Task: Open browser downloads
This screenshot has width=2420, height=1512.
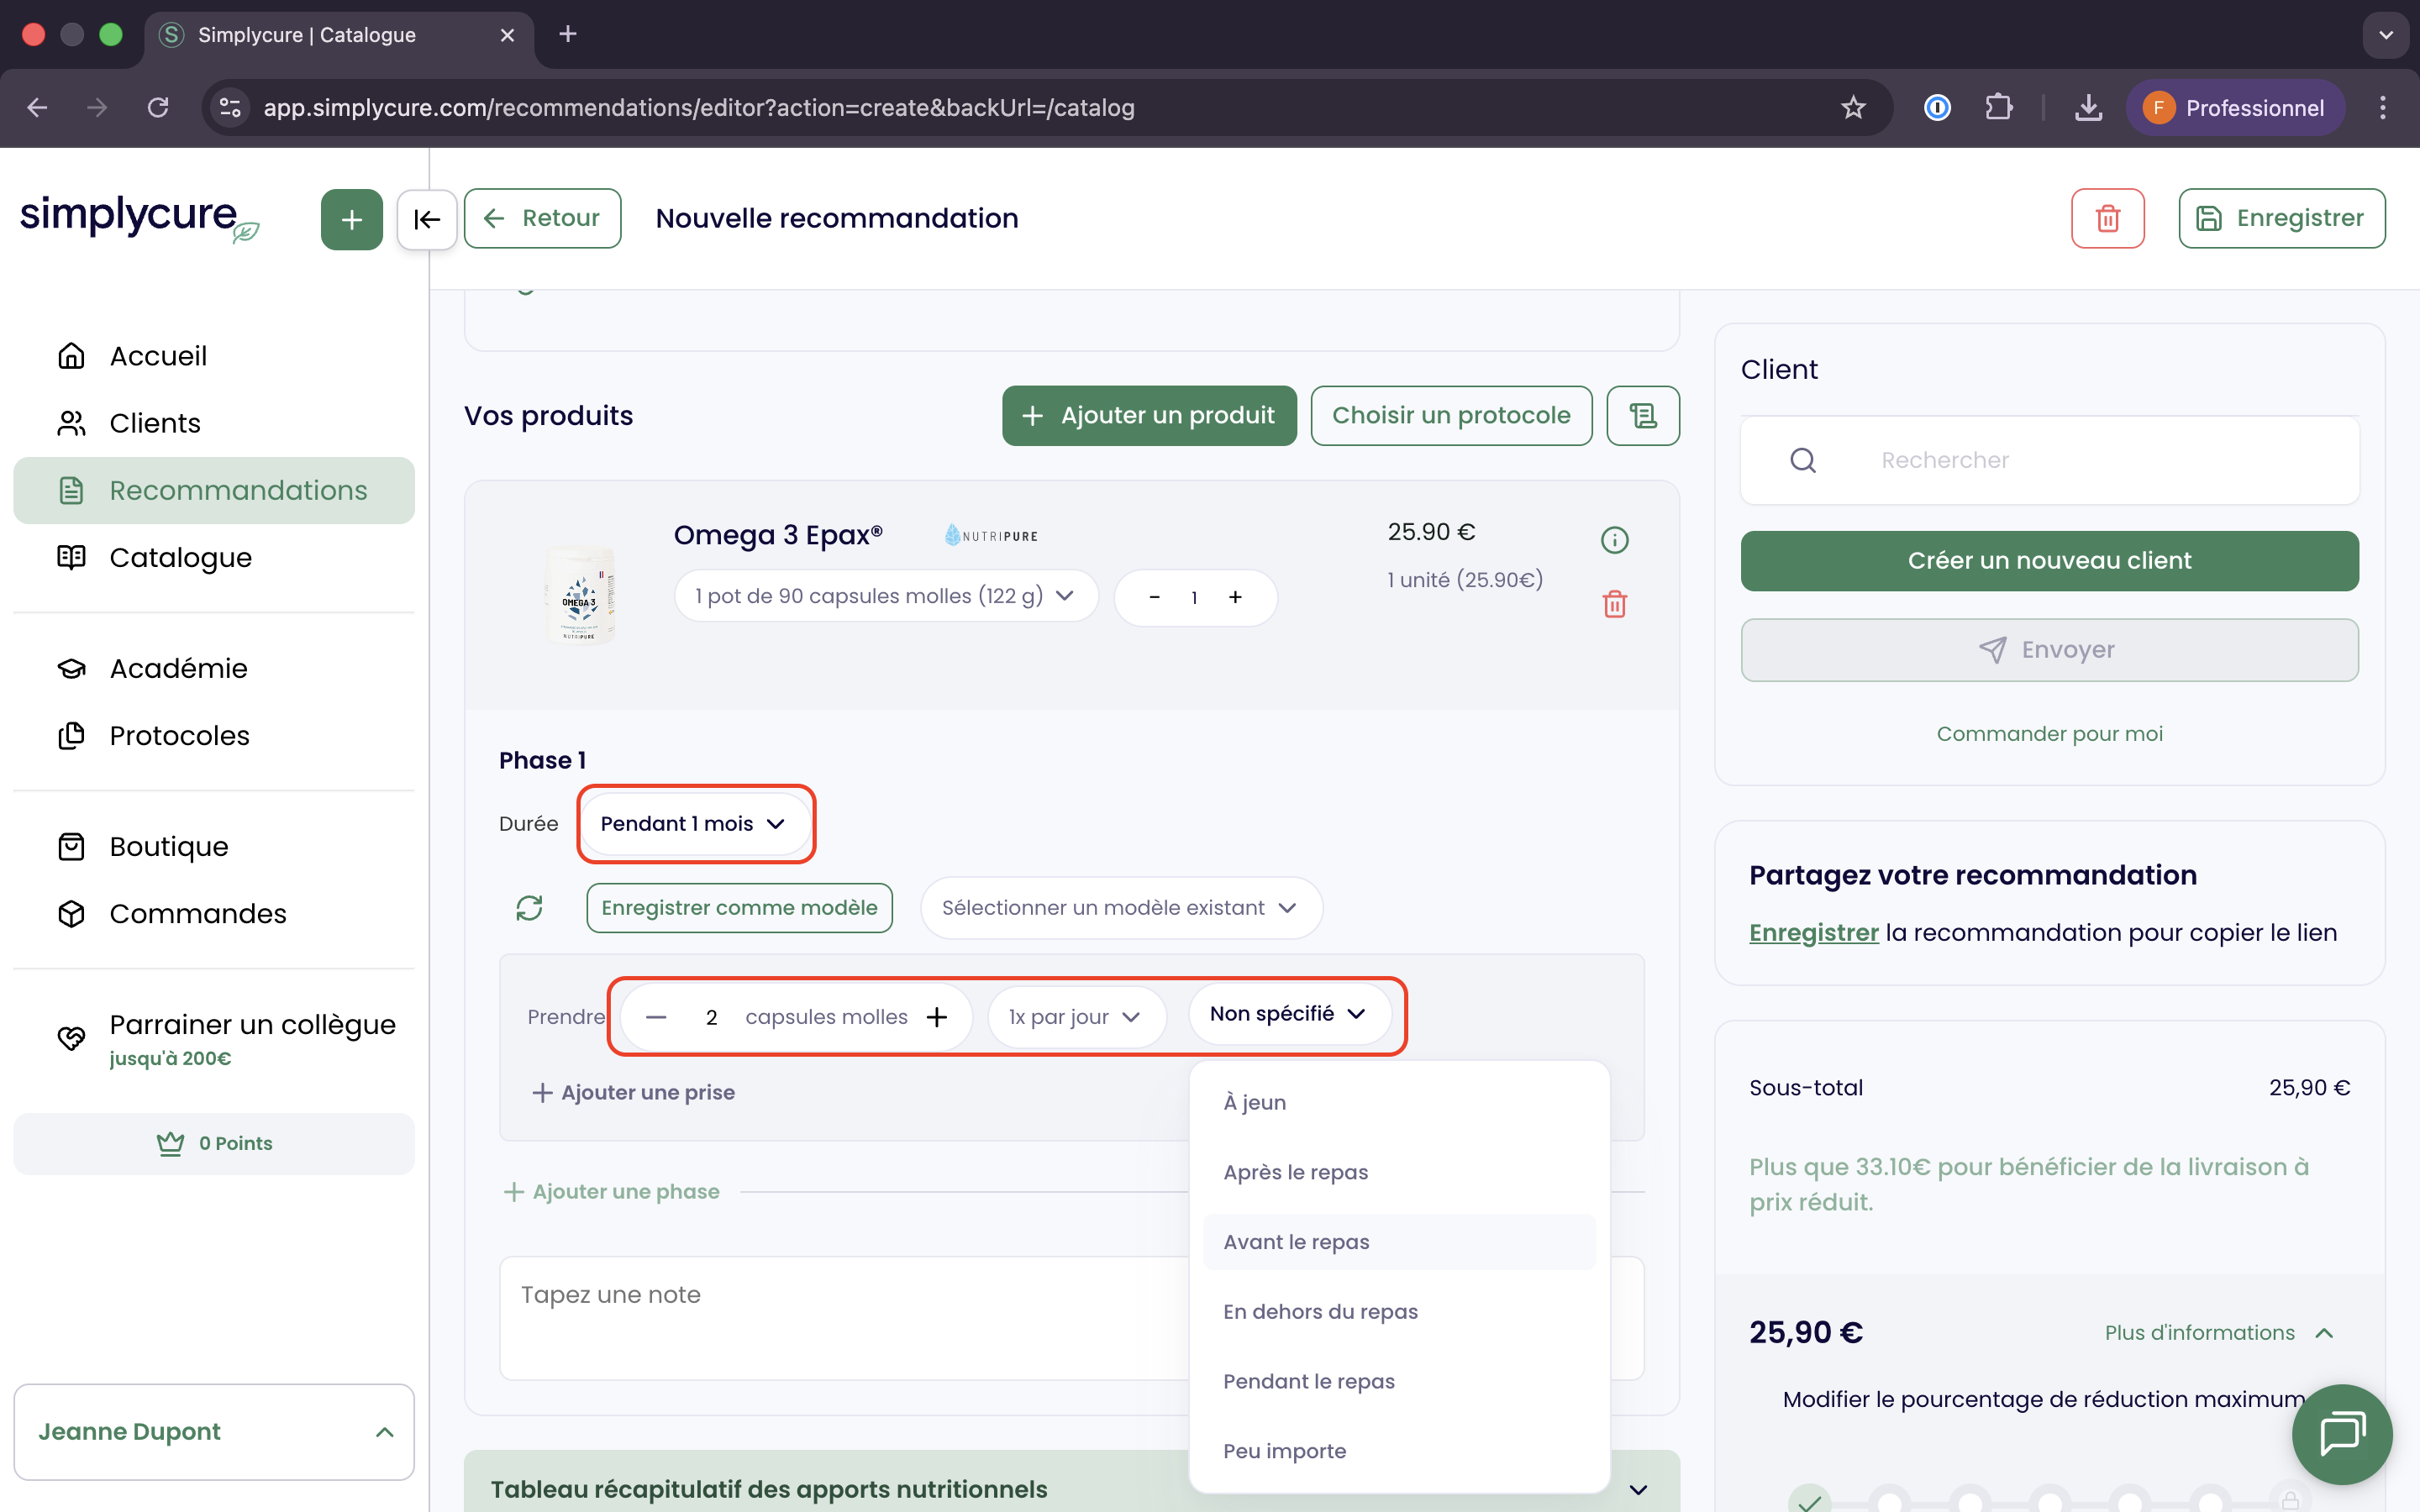Action: (x=2088, y=107)
